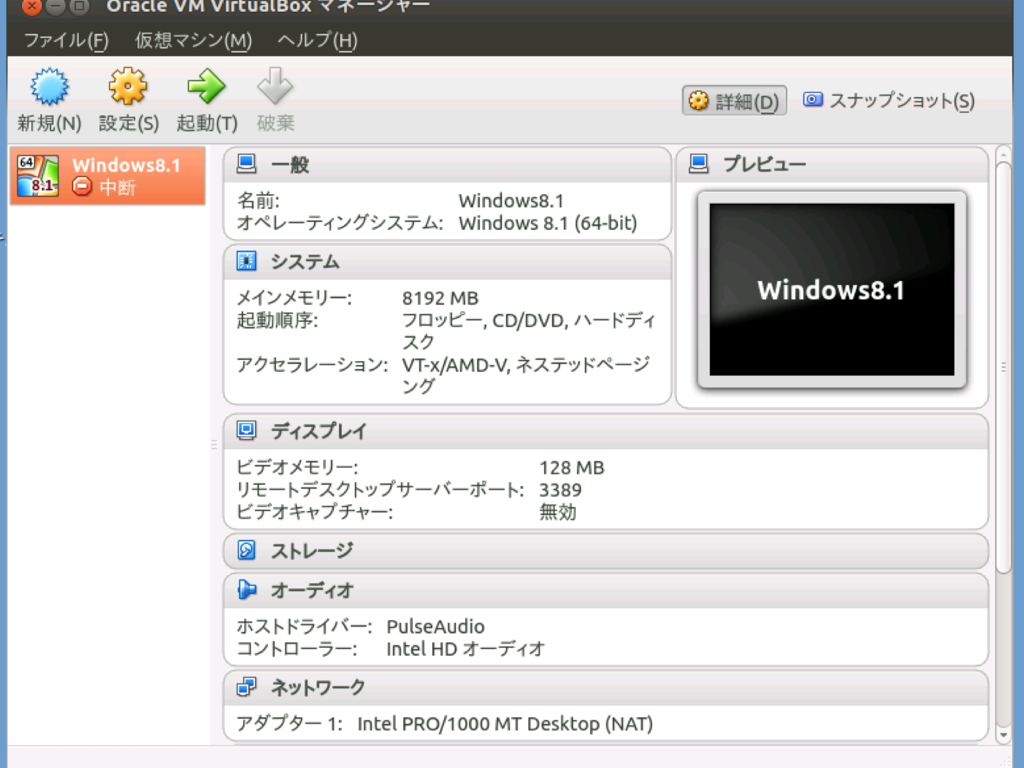Click the camera icon beside スナップショット
The height and width of the screenshot is (768, 1024).
pyautogui.click(x=812, y=100)
